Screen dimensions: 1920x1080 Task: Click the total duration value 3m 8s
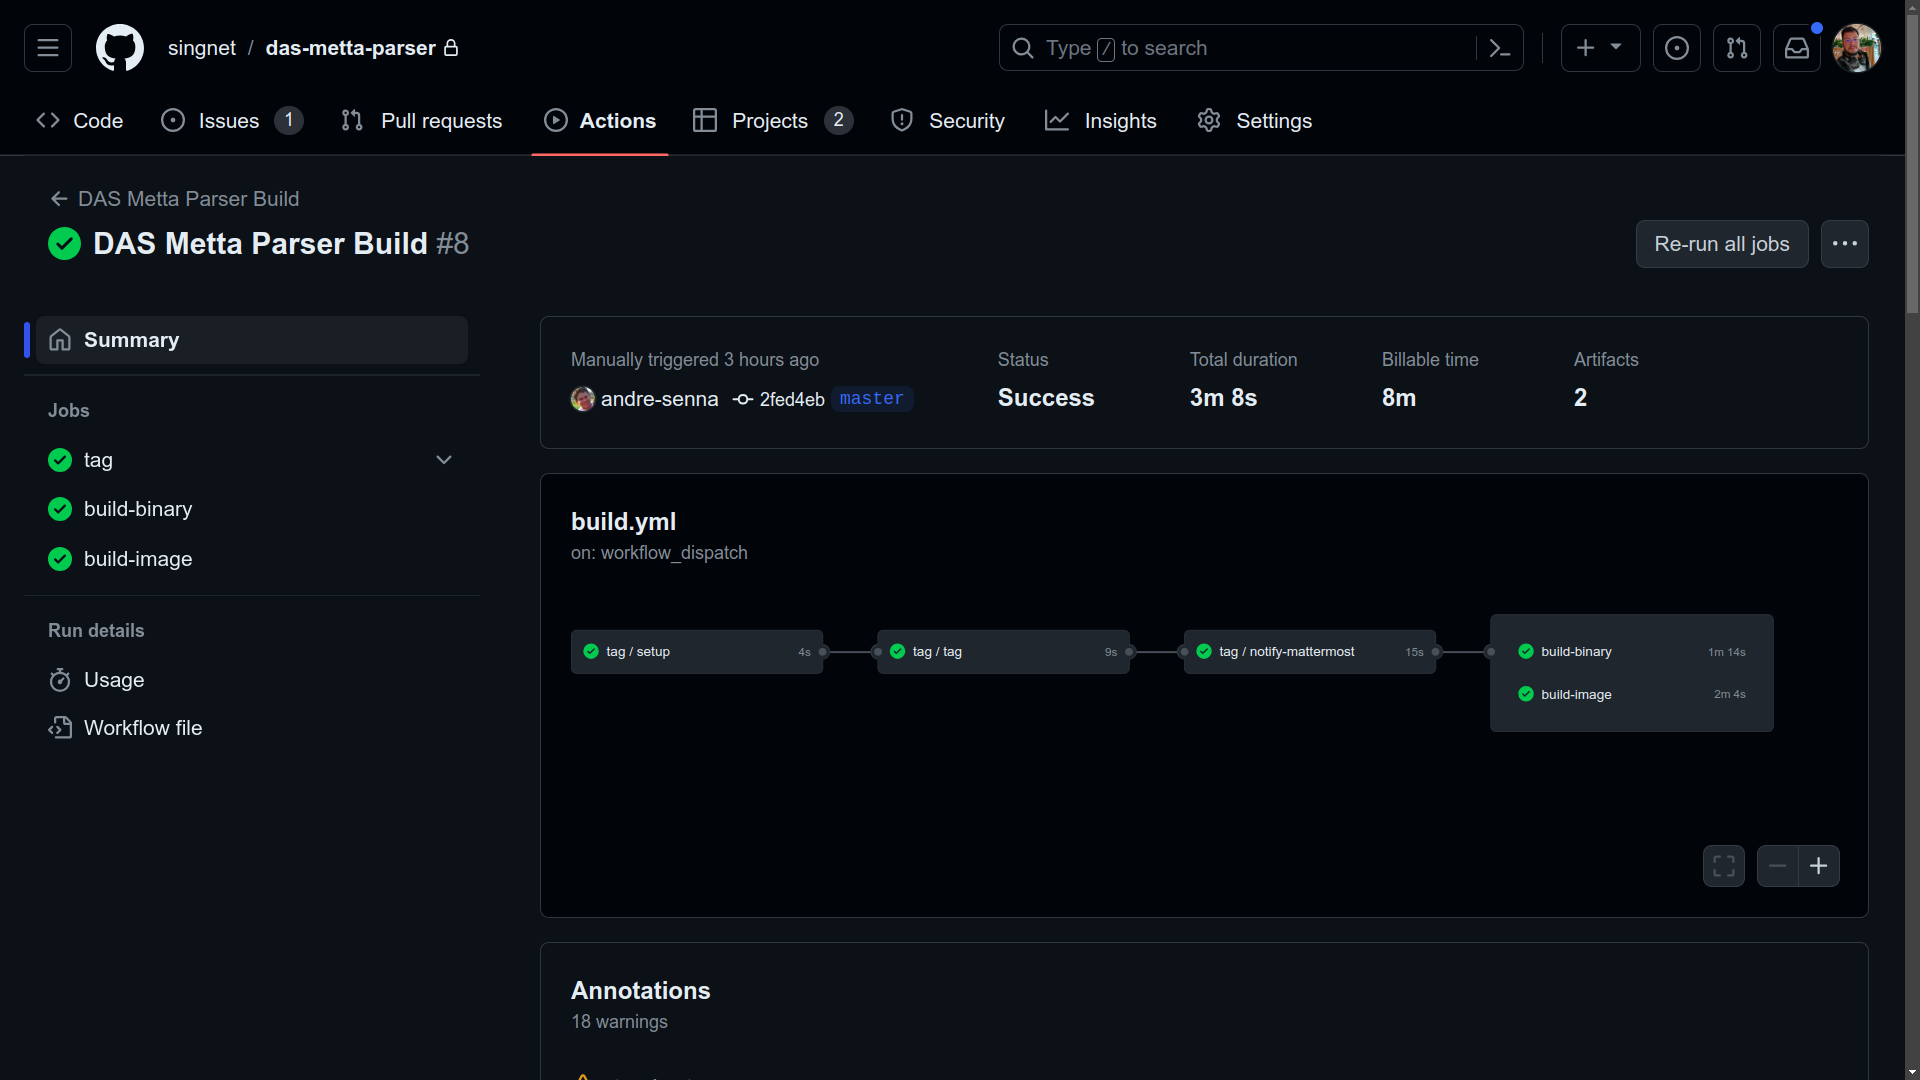(x=1223, y=398)
